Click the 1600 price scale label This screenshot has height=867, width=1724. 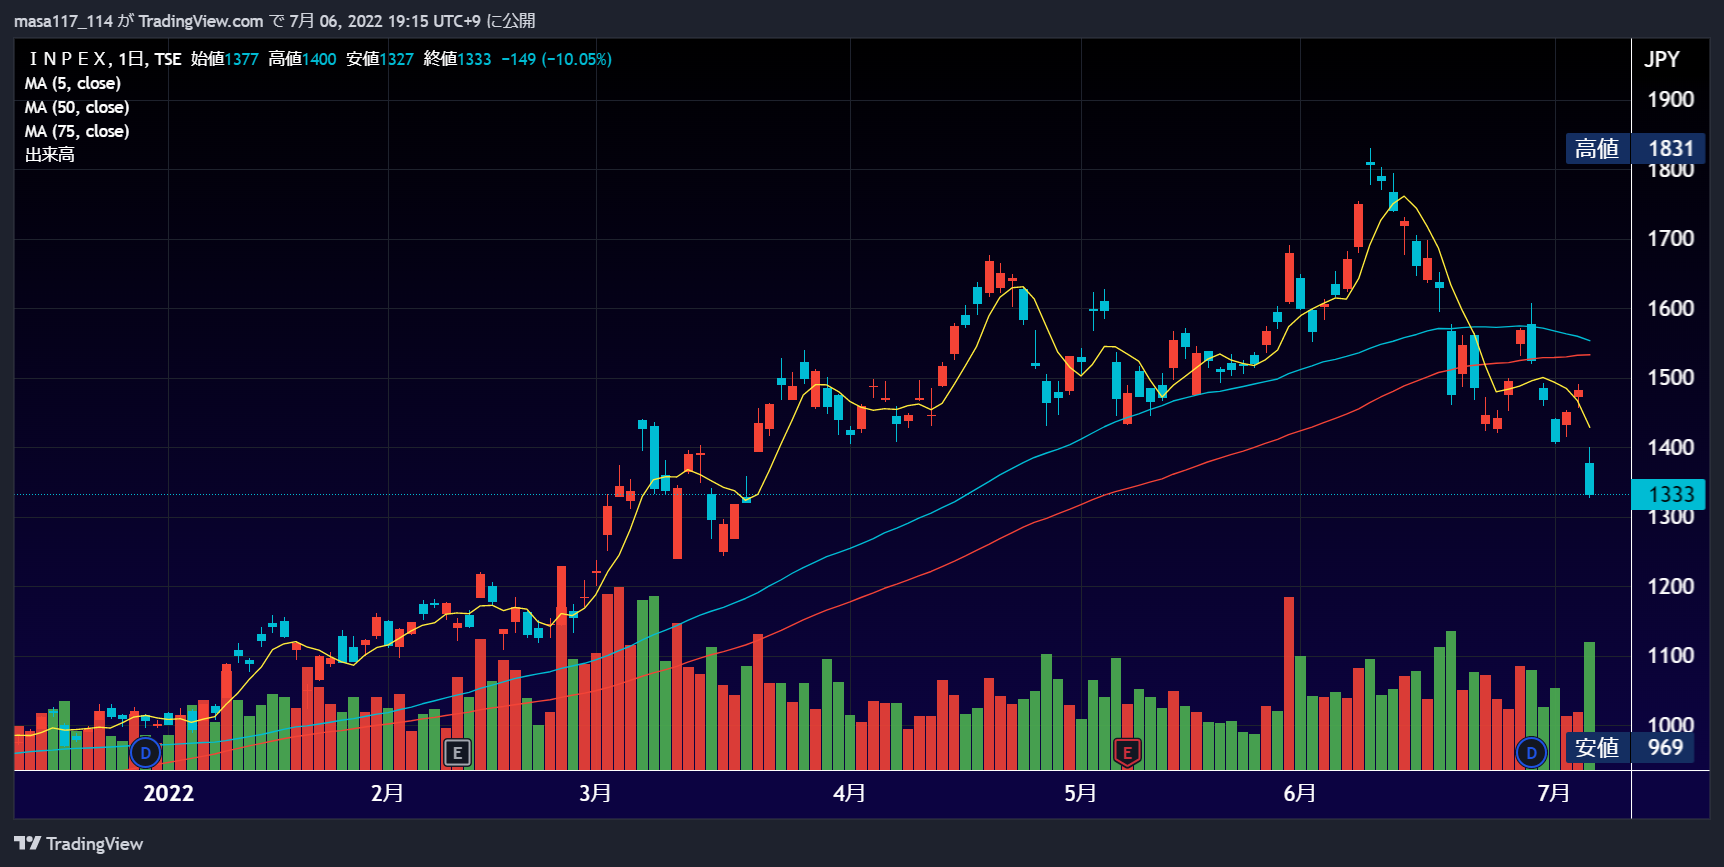pyautogui.click(x=1671, y=309)
